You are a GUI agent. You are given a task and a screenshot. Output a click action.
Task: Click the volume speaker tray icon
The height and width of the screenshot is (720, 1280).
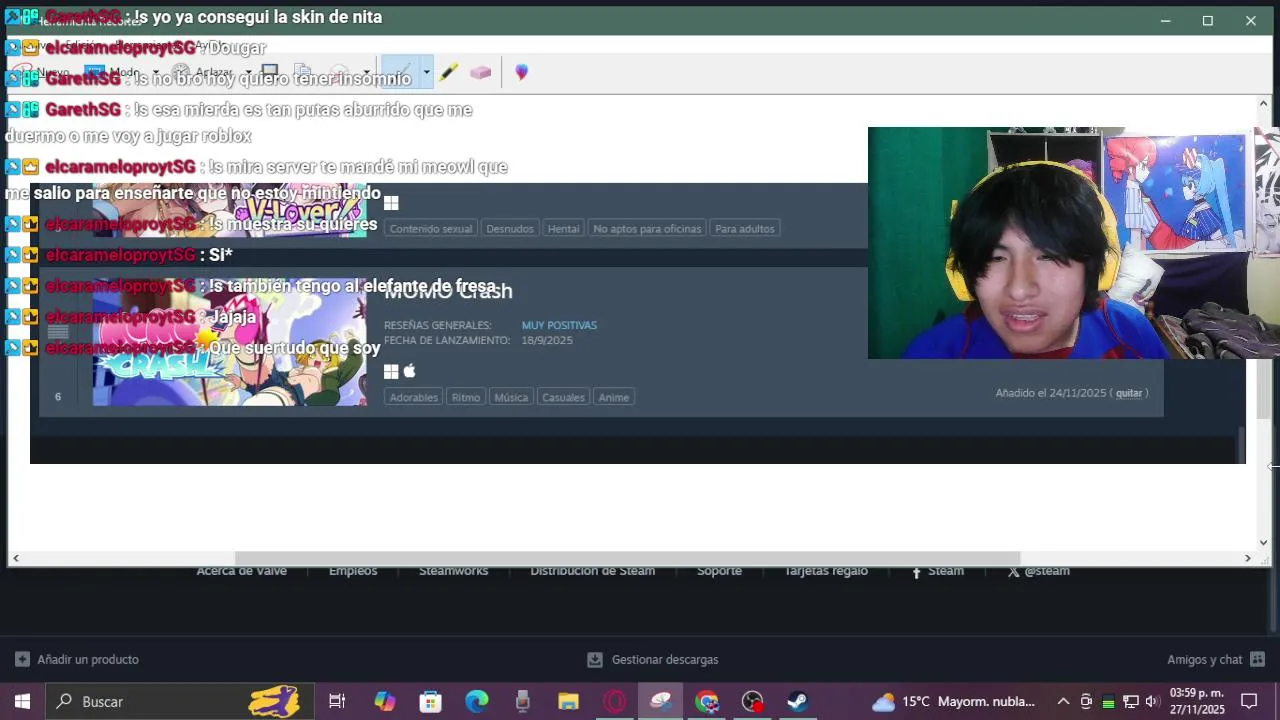(1152, 702)
